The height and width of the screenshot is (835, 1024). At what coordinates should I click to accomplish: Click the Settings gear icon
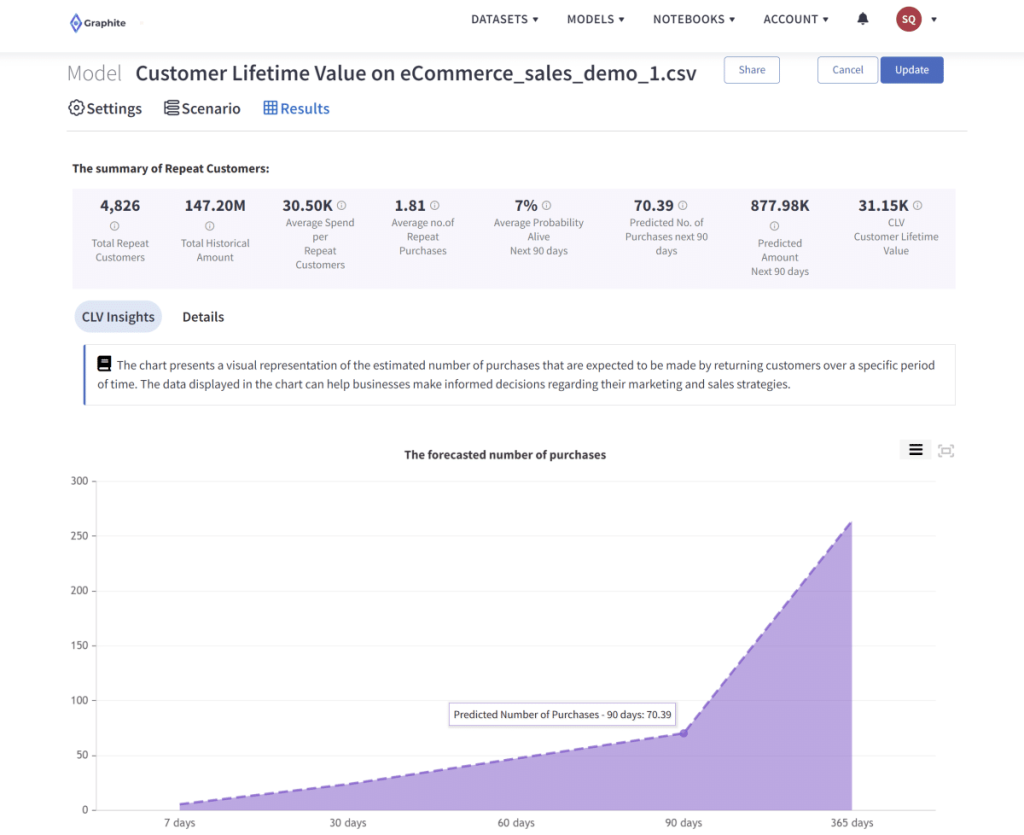pos(76,108)
